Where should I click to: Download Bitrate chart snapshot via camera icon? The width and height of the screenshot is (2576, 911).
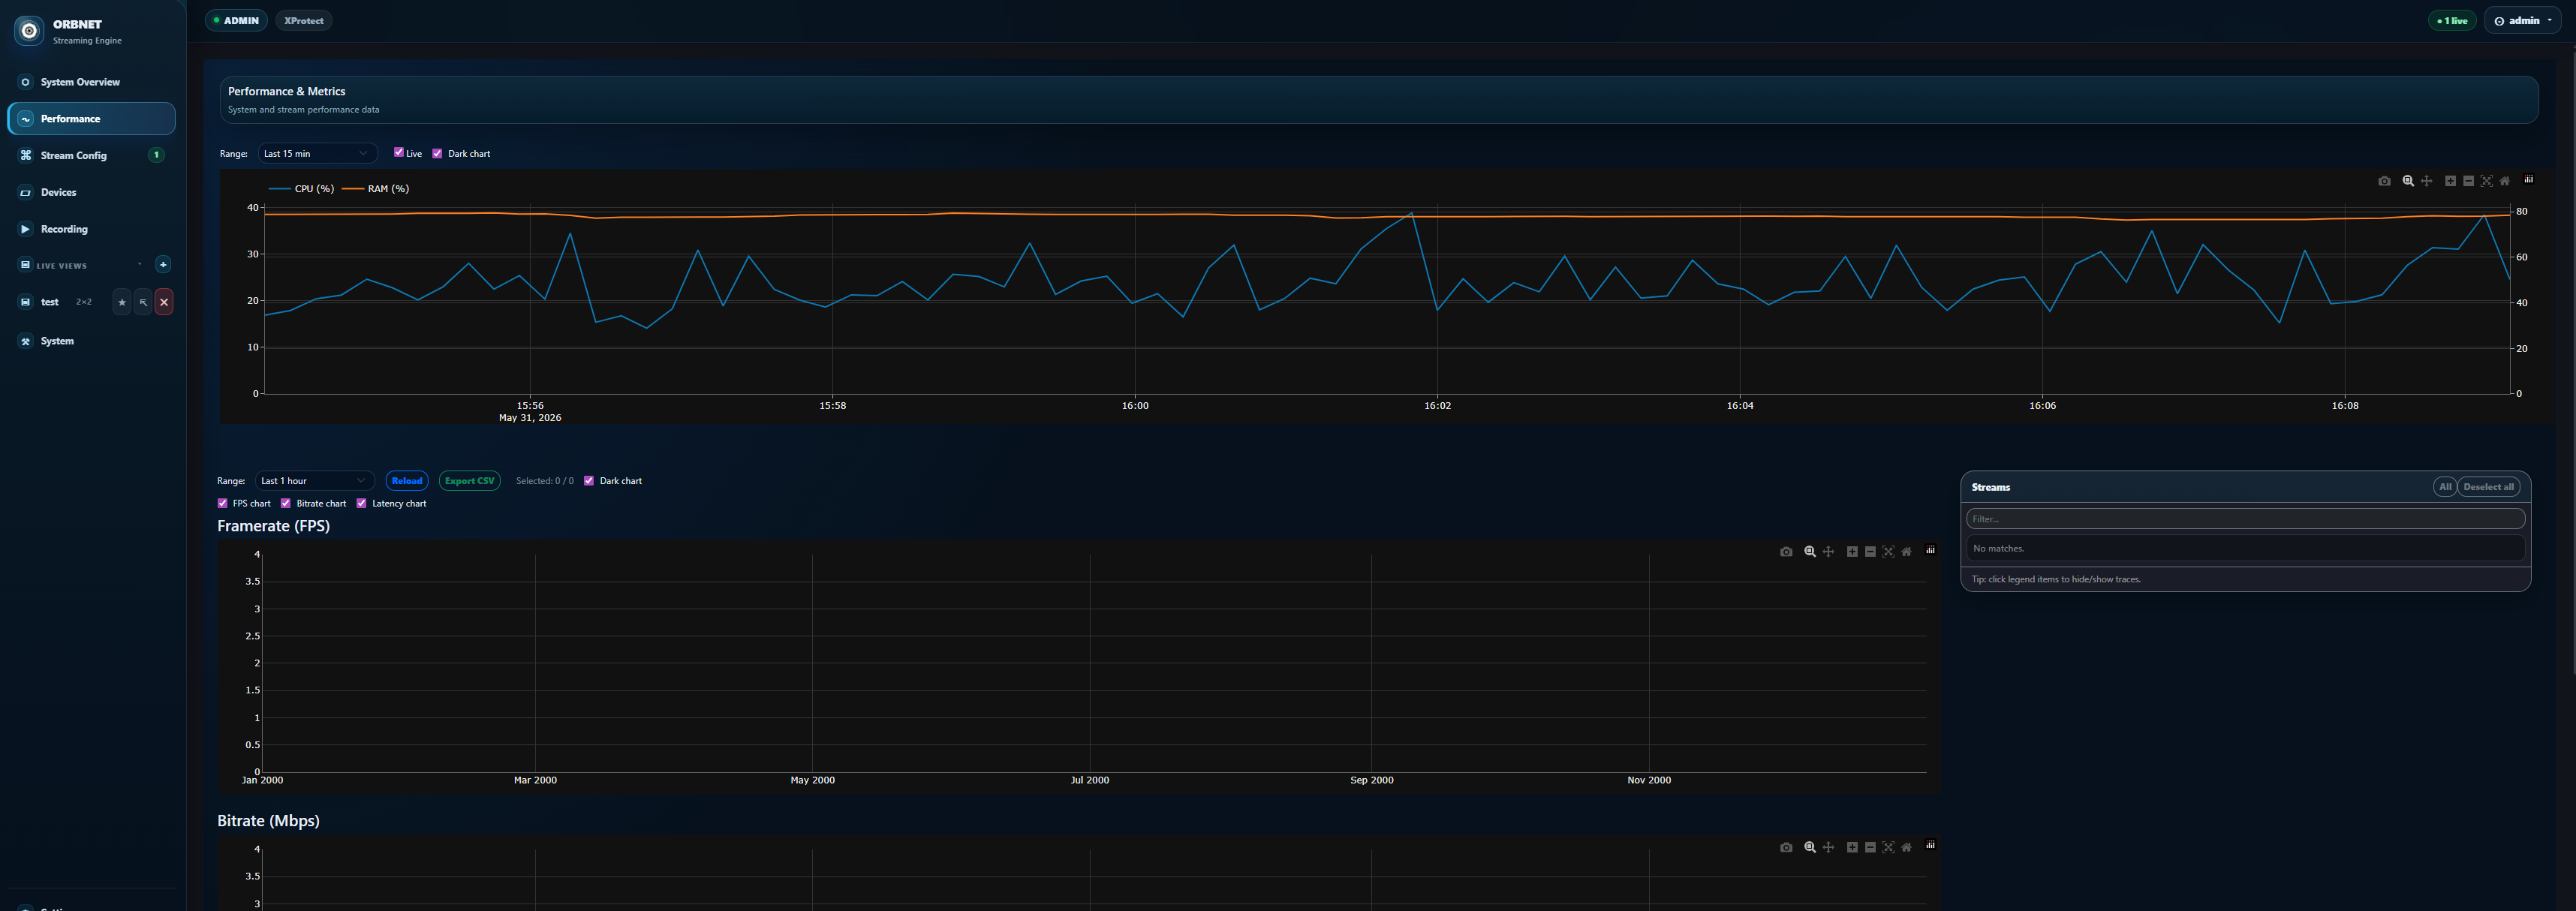[1786, 847]
